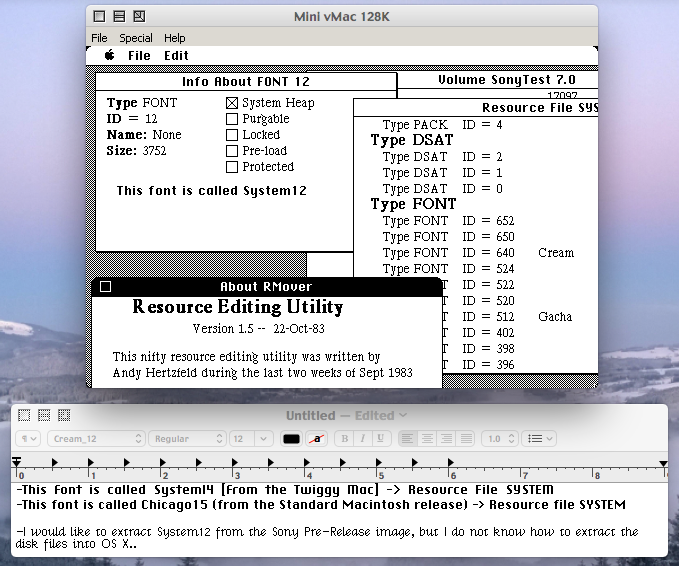Click the right margin marker on ruler
Image resolution: width=679 pixels, height=566 pixels.
click(x=663, y=464)
